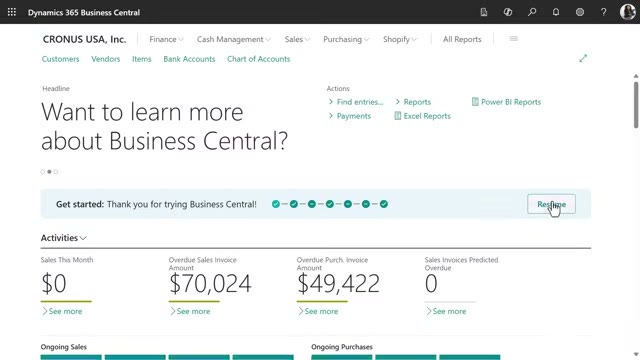This screenshot has height=360, width=640.
Task: Click the last checklist progress step circle
Action: [384, 204]
